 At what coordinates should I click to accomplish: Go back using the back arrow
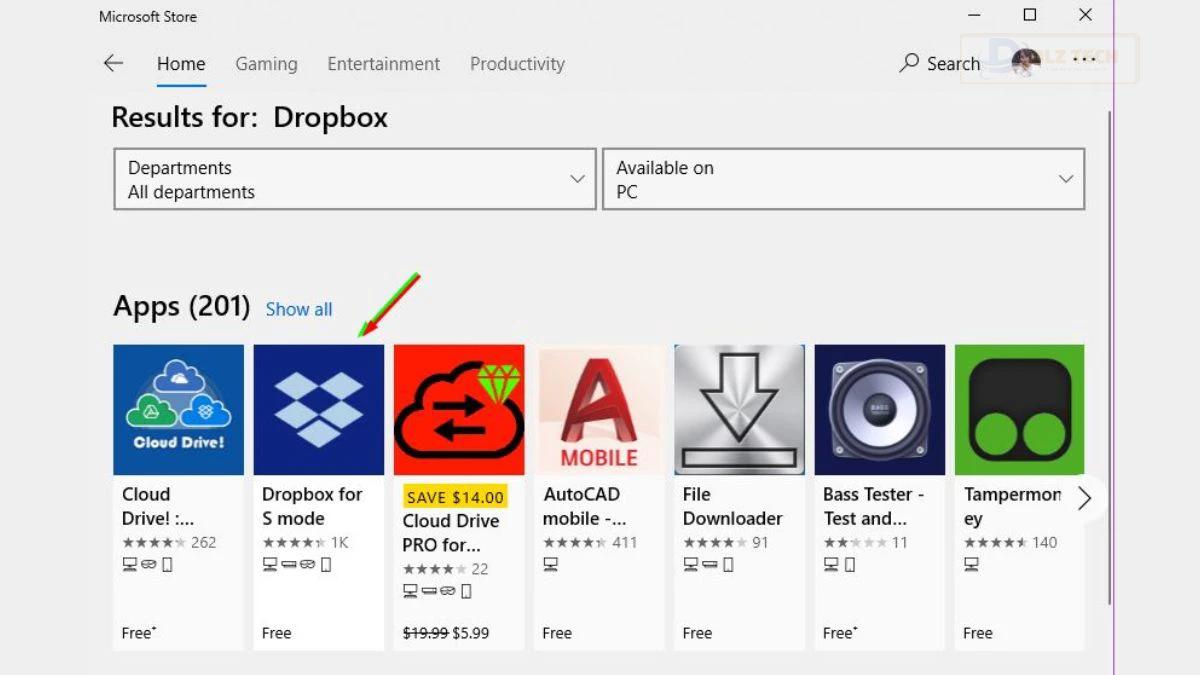(113, 63)
